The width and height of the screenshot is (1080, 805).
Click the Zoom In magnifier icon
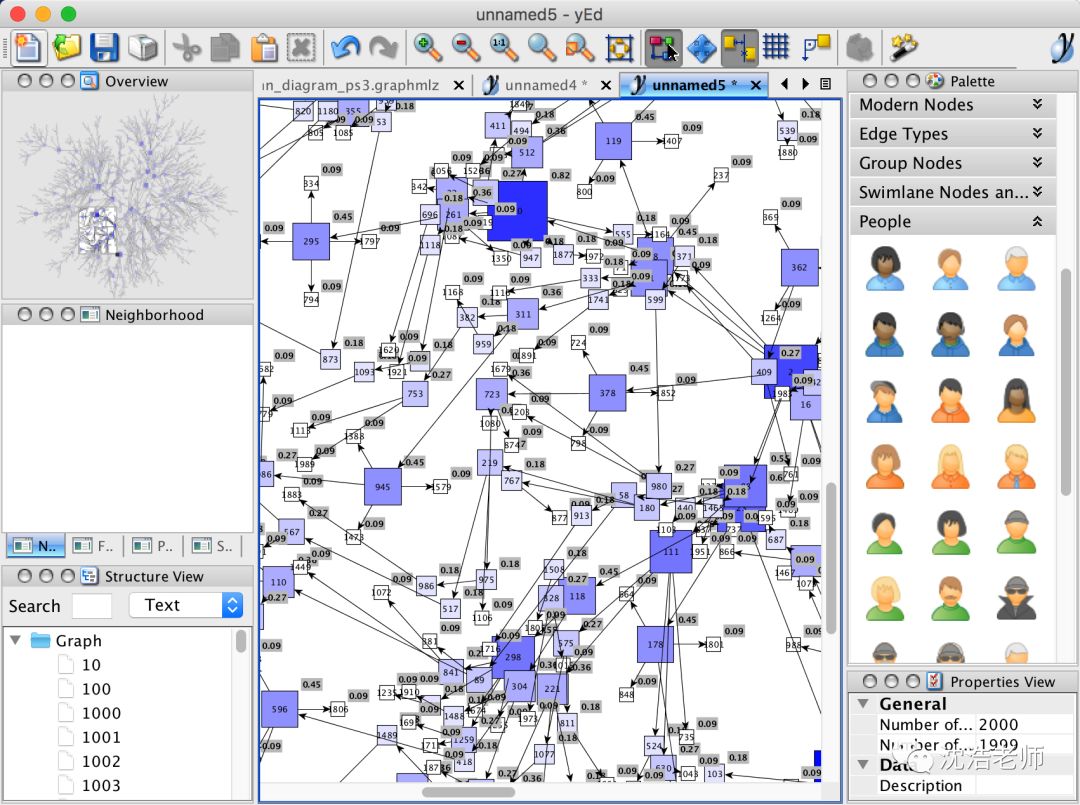[428, 47]
